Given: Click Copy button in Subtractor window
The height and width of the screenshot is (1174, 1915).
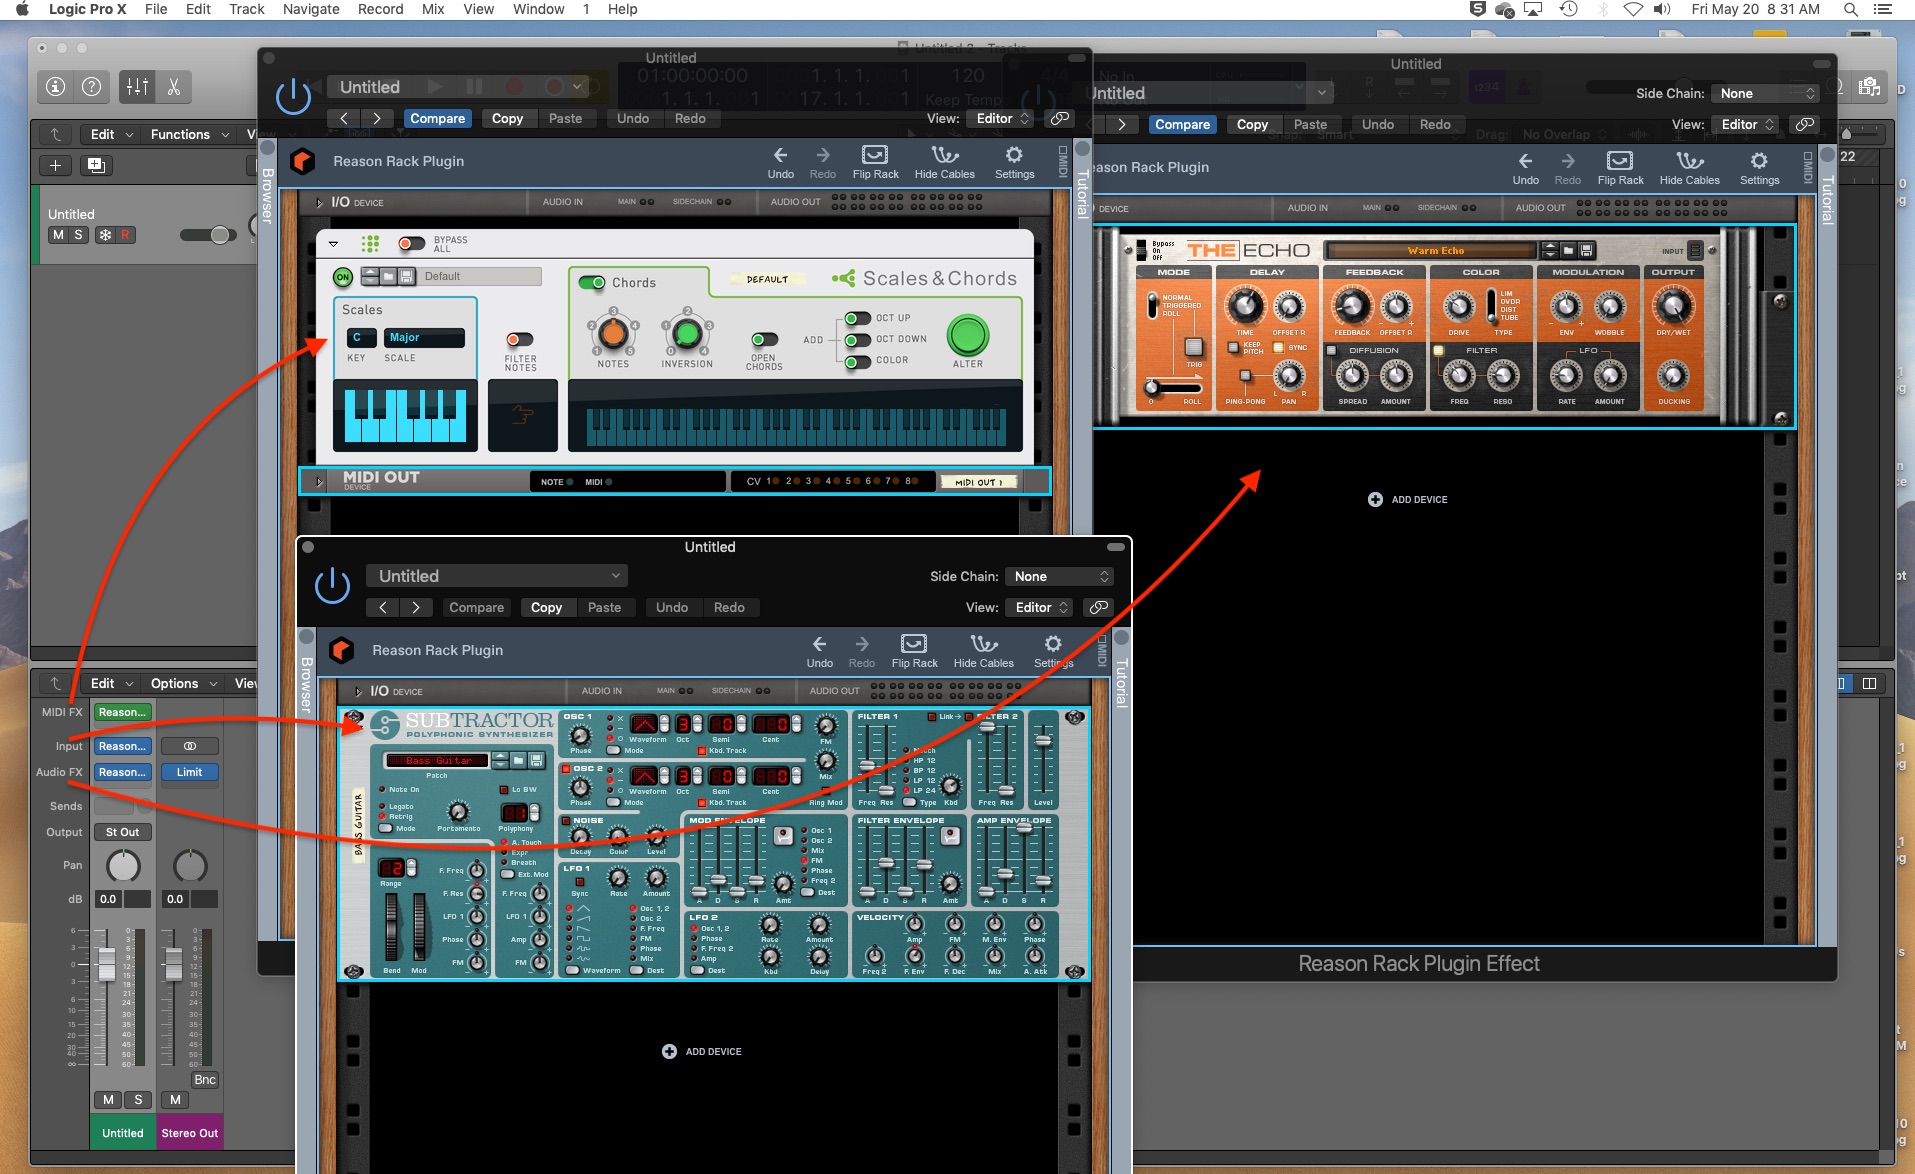Looking at the screenshot, I should [546, 607].
